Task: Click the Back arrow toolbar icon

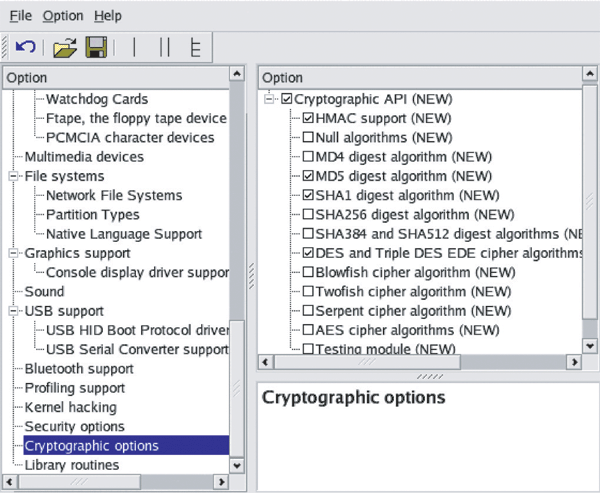Action: (26, 47)
